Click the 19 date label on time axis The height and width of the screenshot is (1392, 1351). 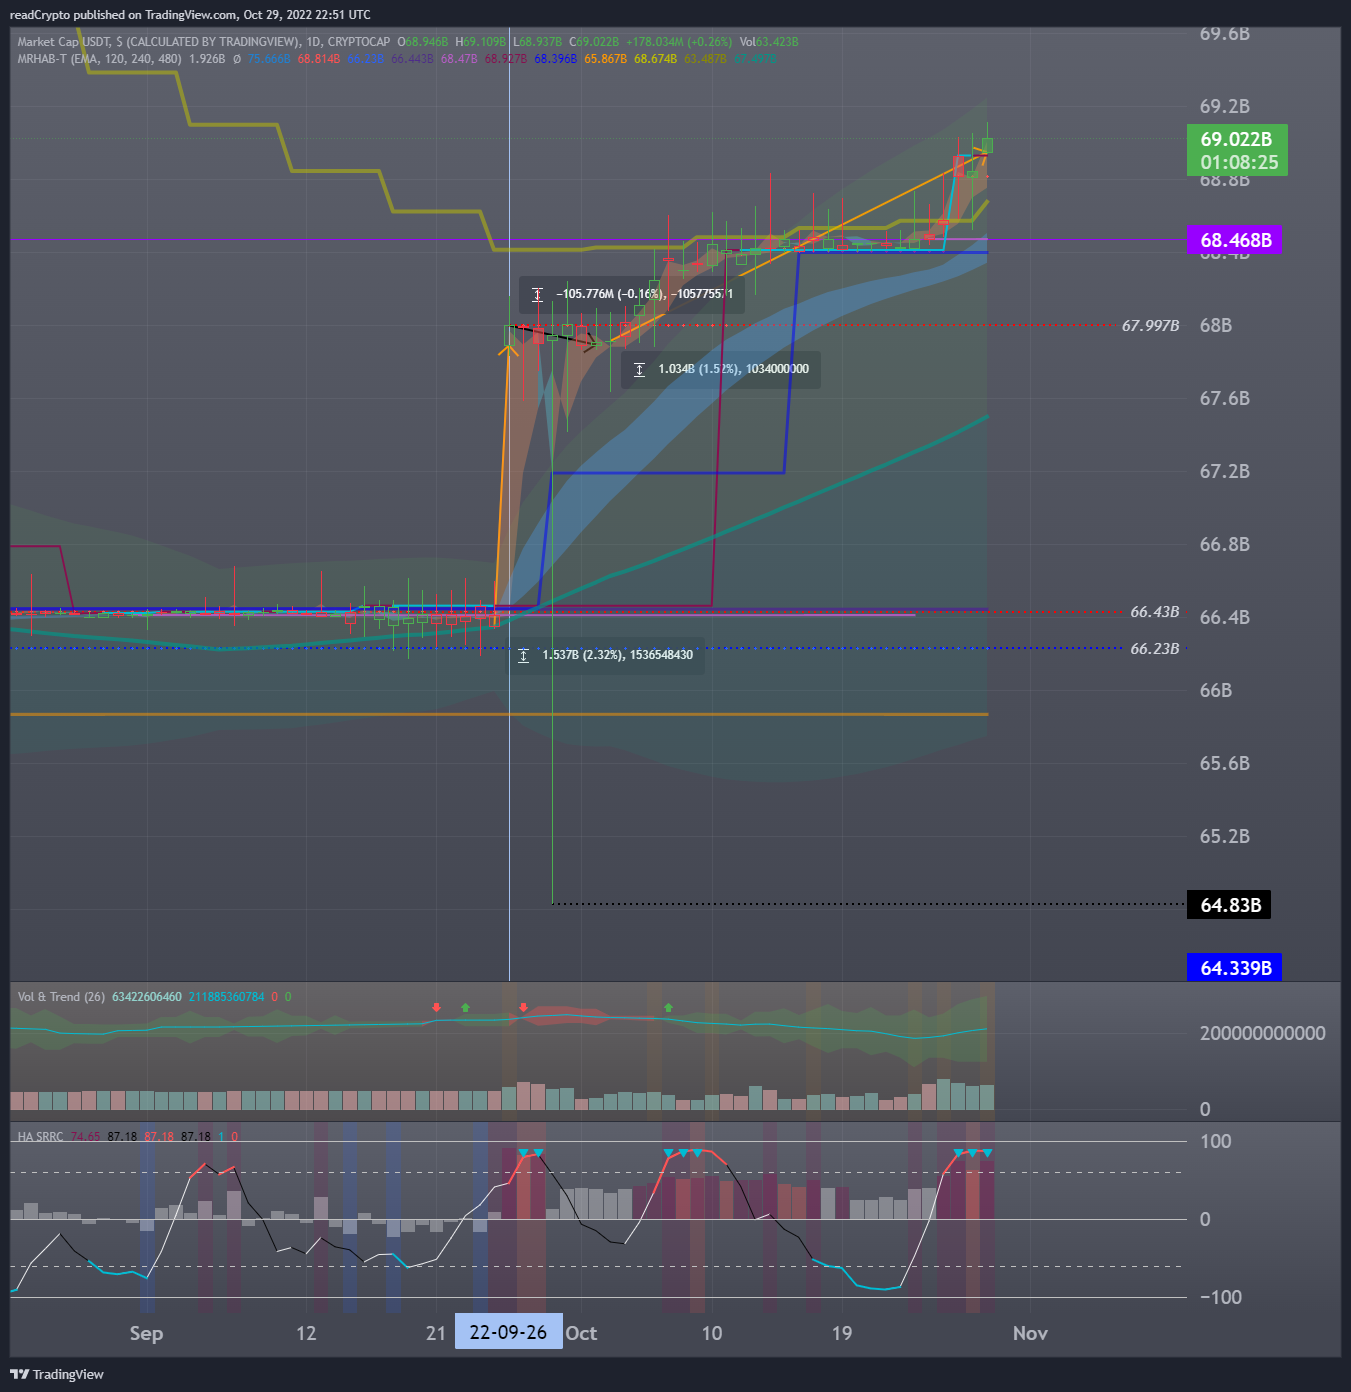click(x=842, y=1333)
